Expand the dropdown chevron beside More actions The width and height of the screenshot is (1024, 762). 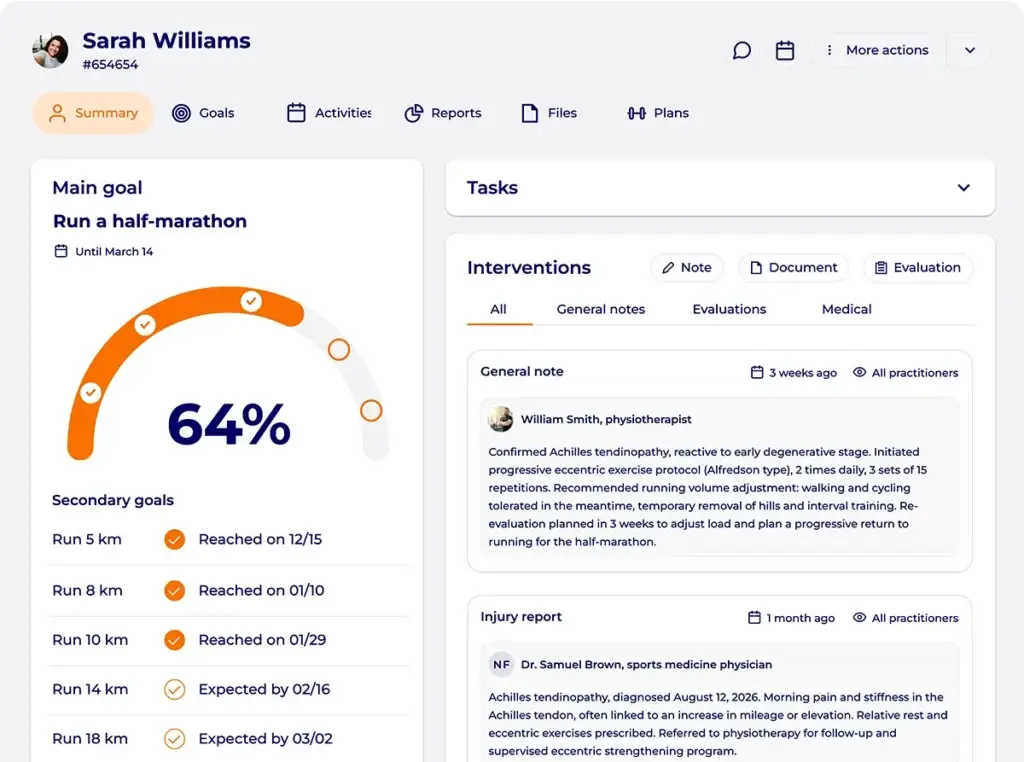970,50
